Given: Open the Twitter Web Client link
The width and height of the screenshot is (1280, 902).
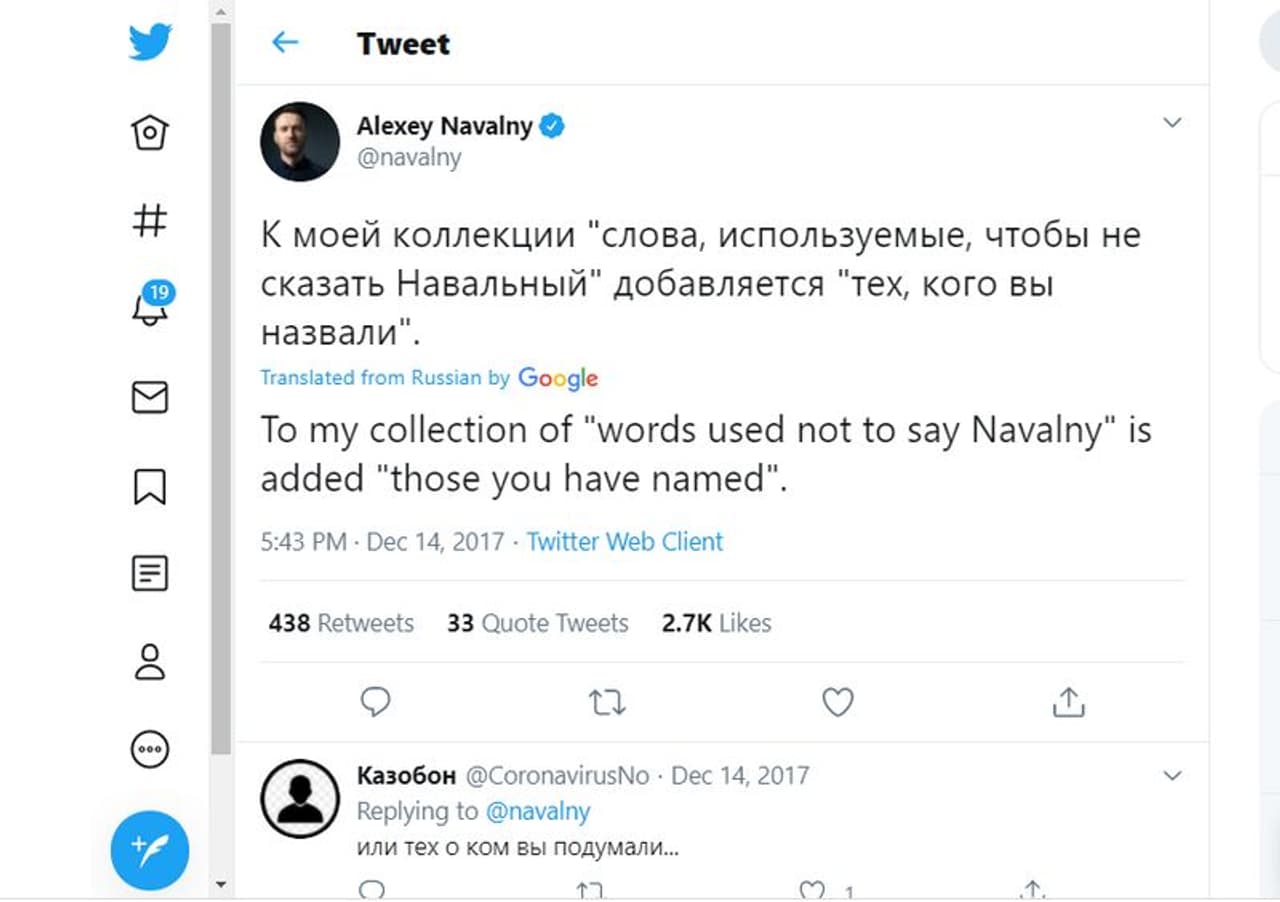Looking at the screenshot, I should (624, 542).
